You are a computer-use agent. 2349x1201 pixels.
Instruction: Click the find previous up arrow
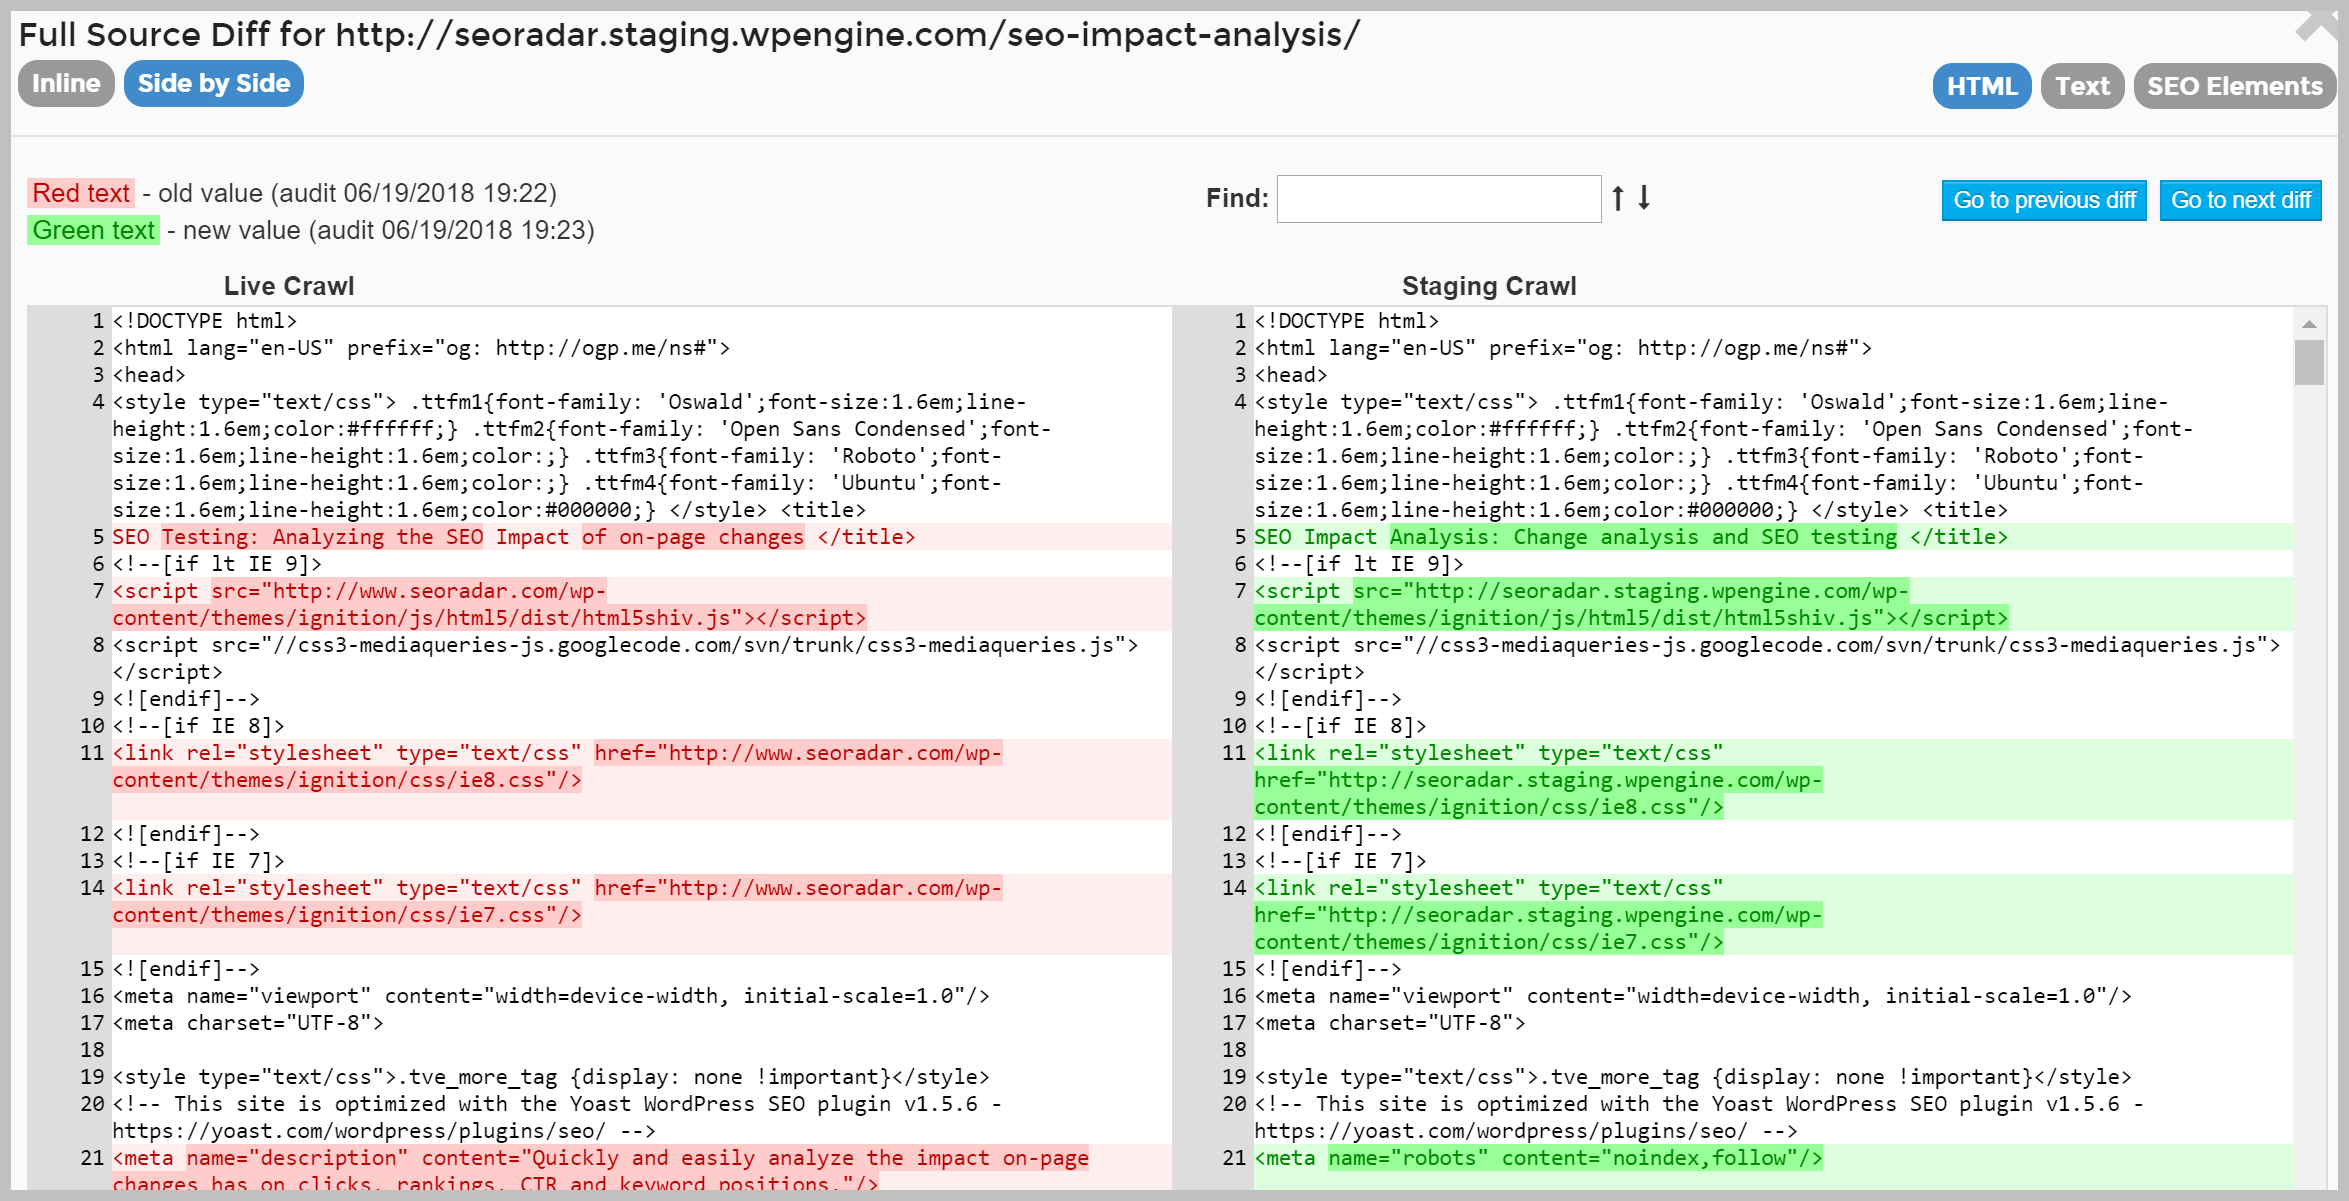pyautogui.click(x=1618, y=198)
